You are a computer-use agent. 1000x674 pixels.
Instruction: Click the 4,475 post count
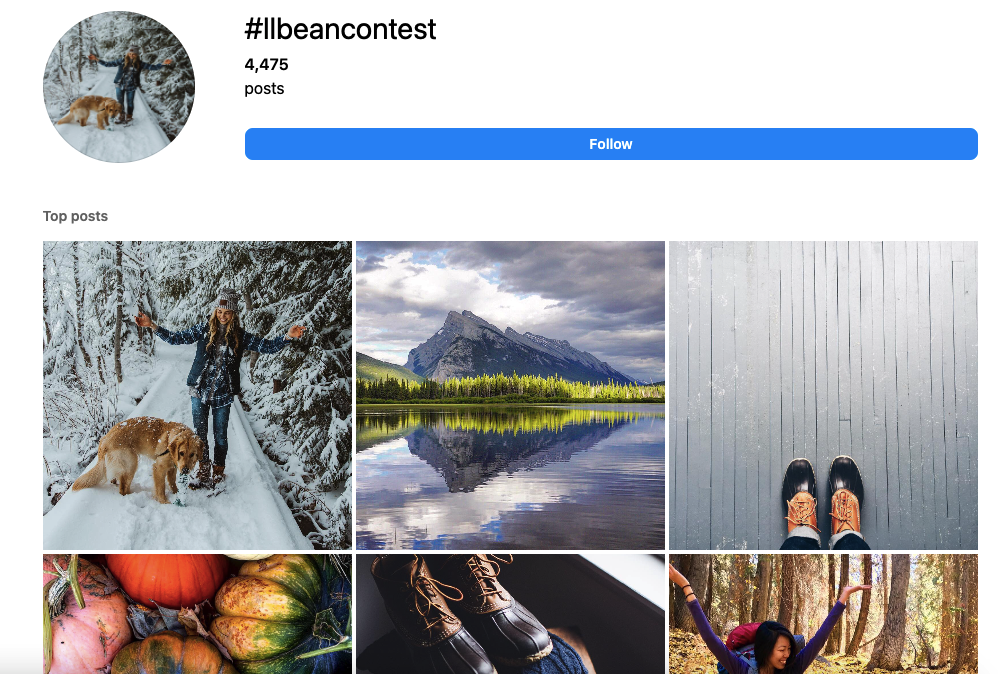[267, 64]
